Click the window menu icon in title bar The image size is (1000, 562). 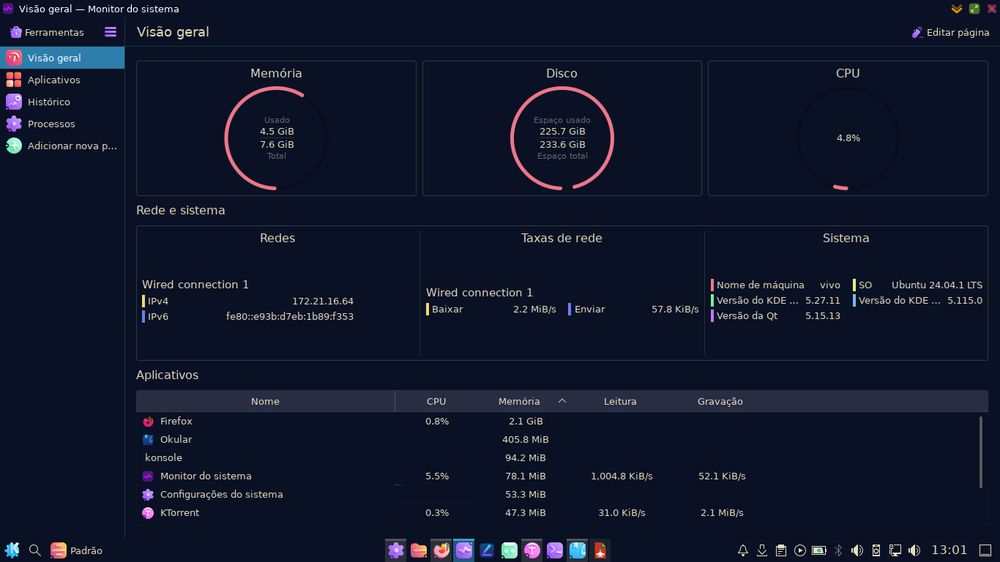[x=8, y=9]
